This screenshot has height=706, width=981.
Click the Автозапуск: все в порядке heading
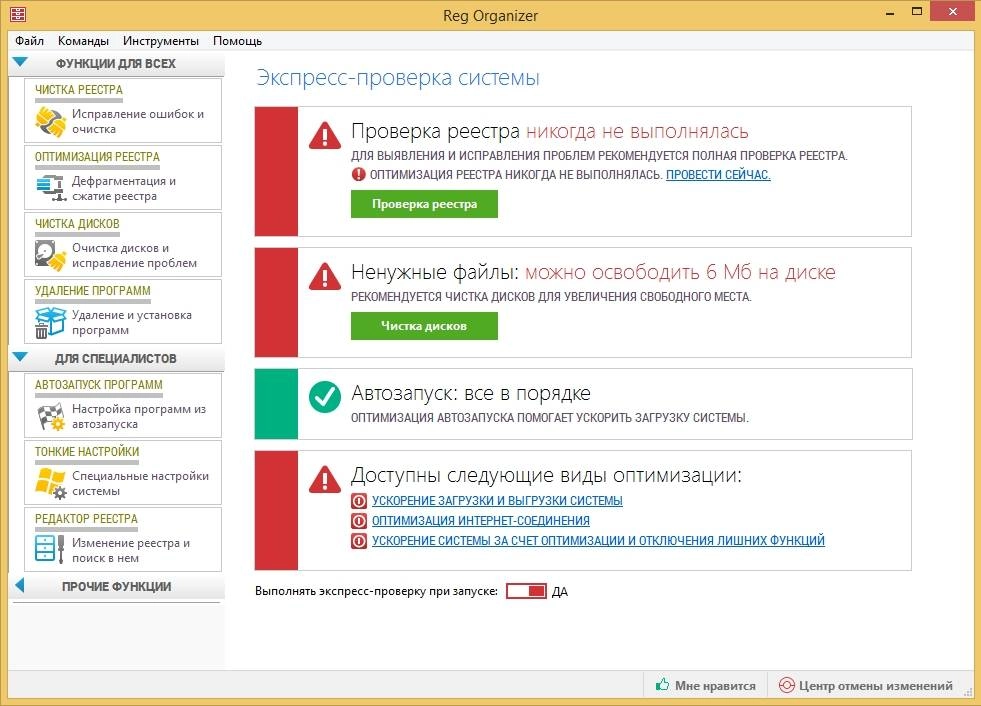[x=470, y=393]
